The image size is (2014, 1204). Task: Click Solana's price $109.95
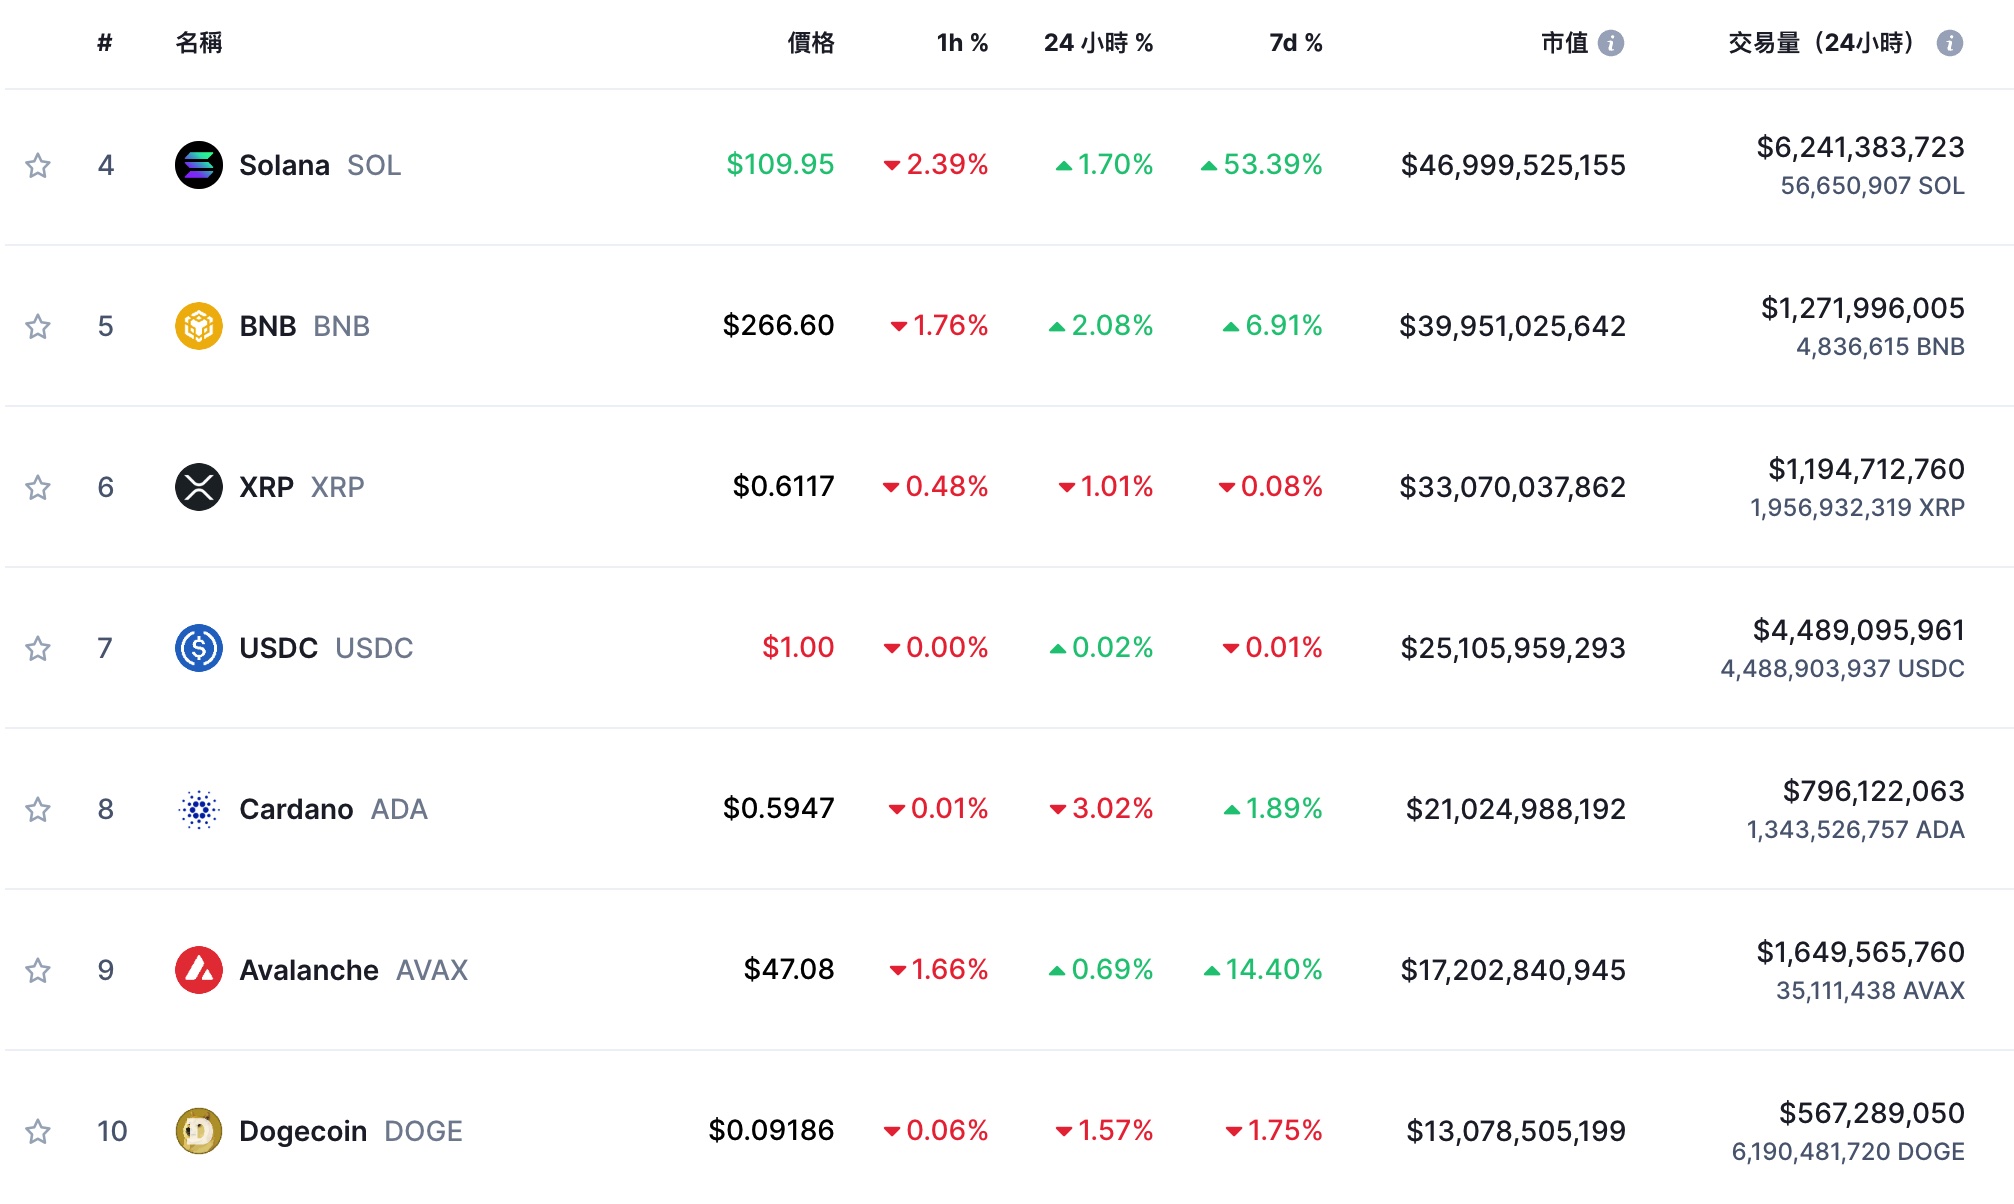coord(780,164)
